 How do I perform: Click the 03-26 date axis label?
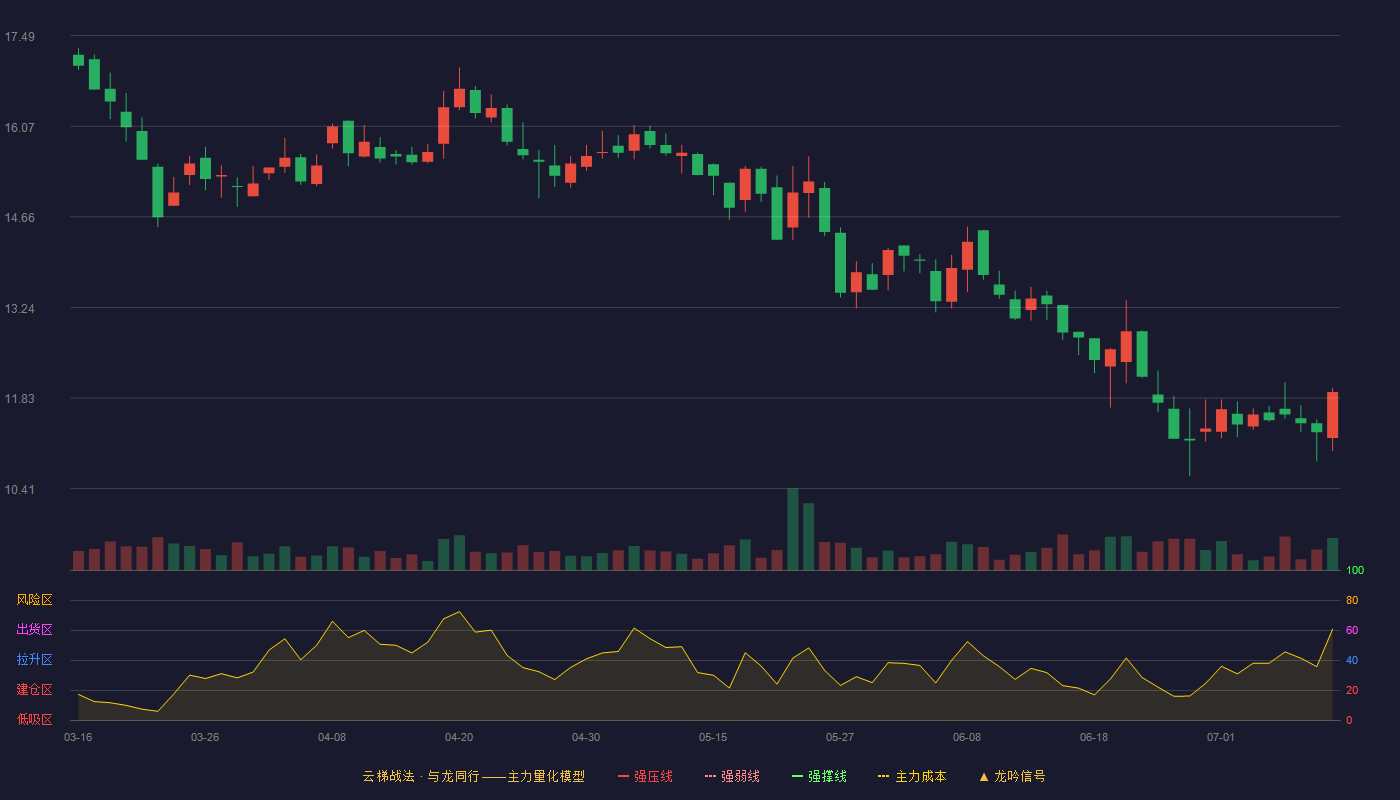205,737
